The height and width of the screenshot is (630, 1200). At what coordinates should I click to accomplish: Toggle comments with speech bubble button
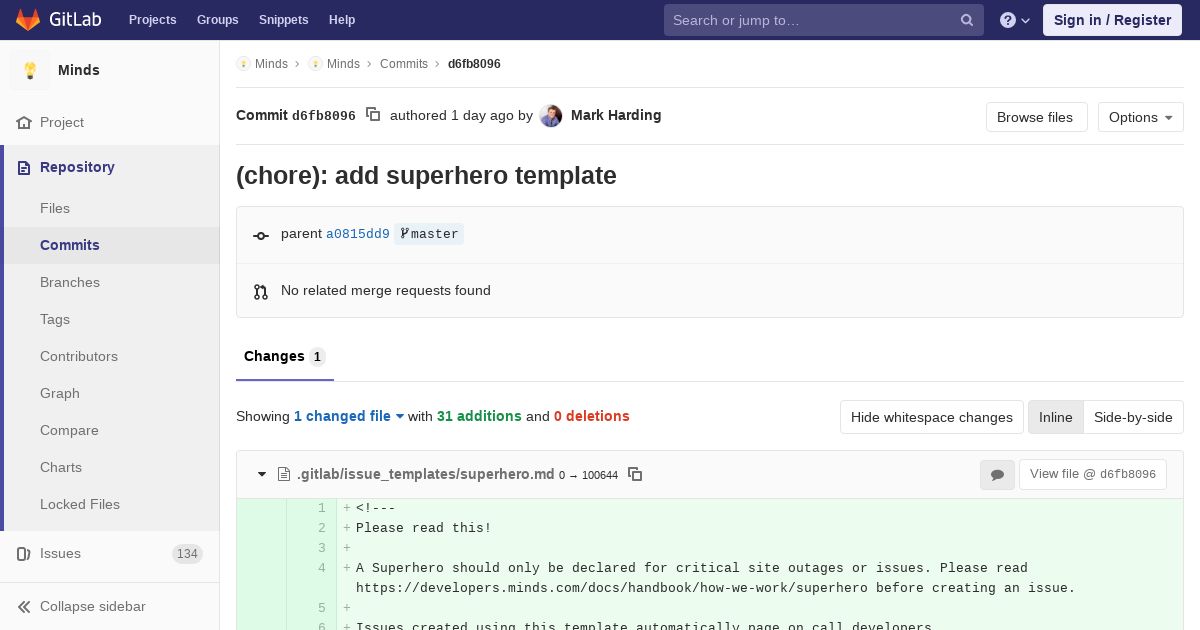coord(997,475)
